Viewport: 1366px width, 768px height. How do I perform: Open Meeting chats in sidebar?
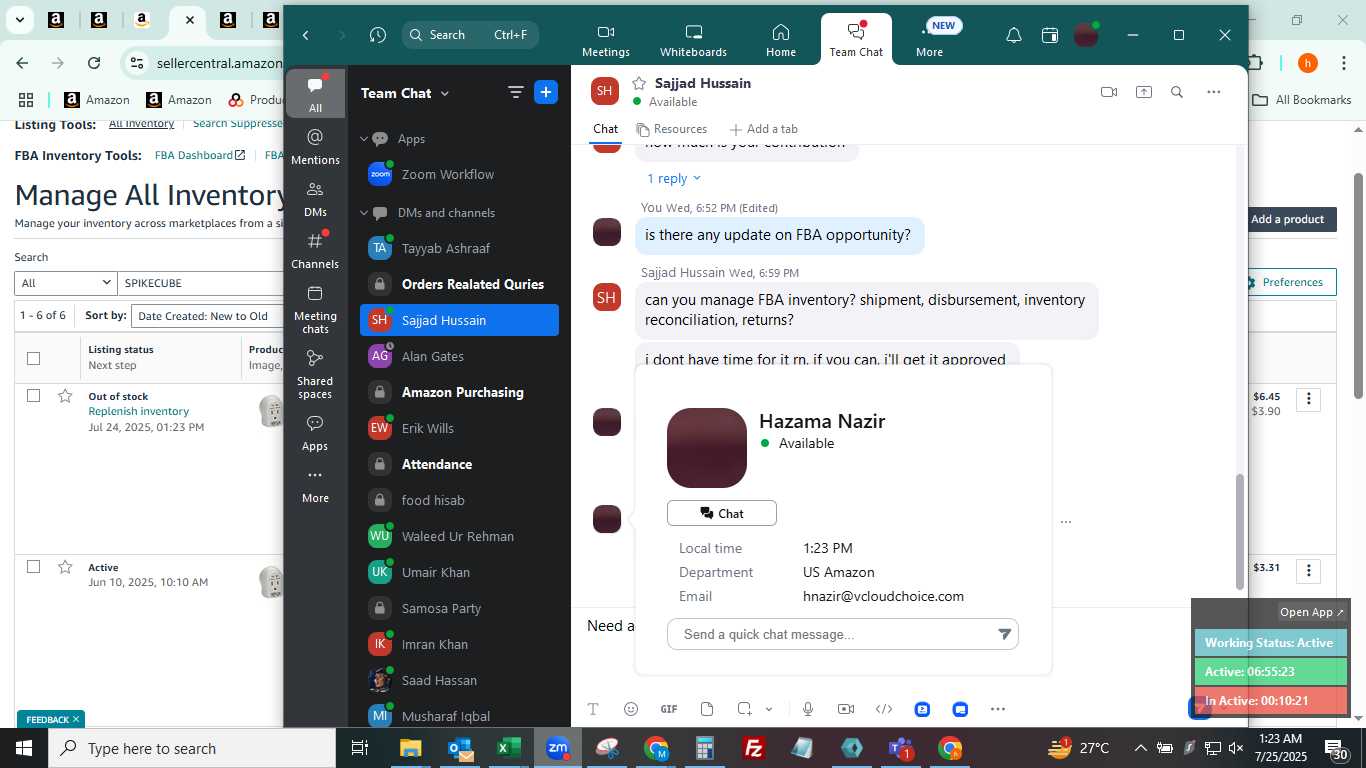point(315,308)
